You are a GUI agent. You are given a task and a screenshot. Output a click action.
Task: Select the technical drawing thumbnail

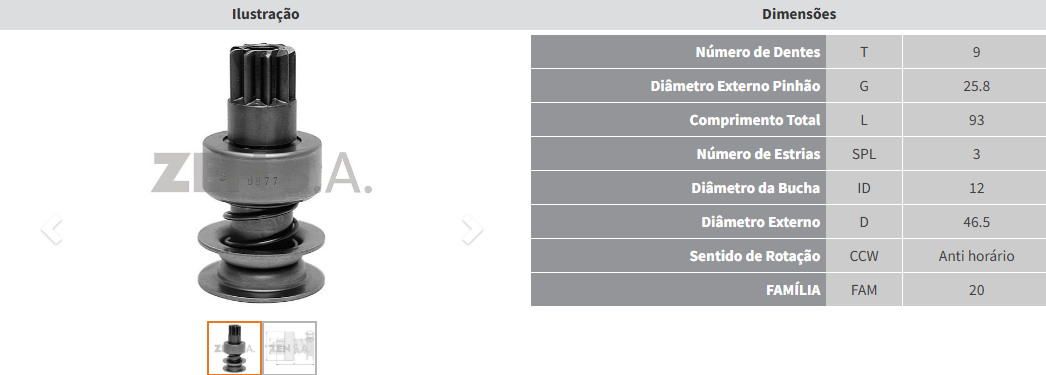pyautogui.click(x=290, y=348)
